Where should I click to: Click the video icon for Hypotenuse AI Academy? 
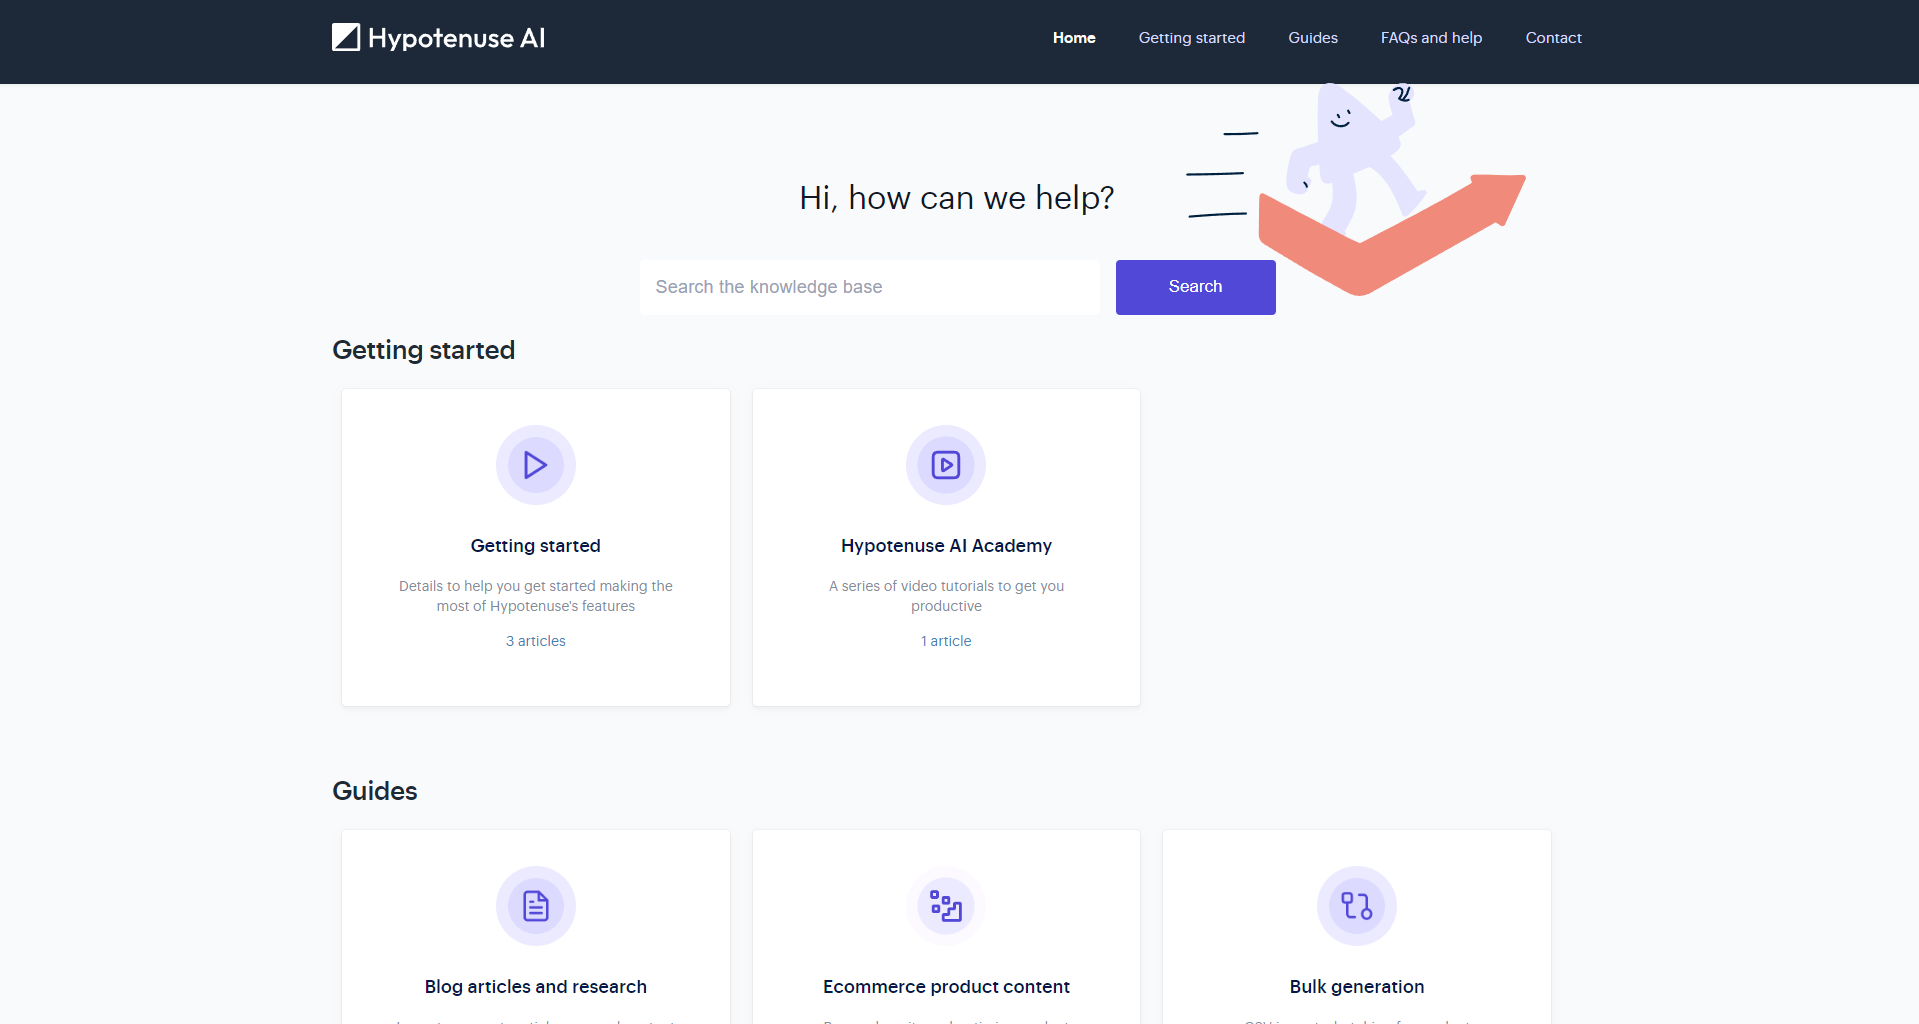pyautogui.click(x=945, y=465)
